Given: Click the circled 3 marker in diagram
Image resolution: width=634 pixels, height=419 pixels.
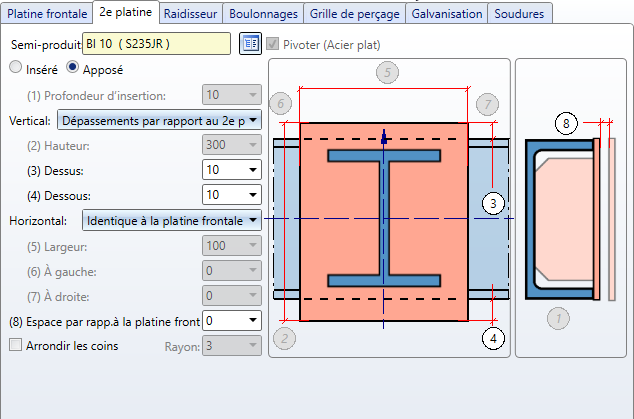Looking at the screenshot, I should [490, 204].
